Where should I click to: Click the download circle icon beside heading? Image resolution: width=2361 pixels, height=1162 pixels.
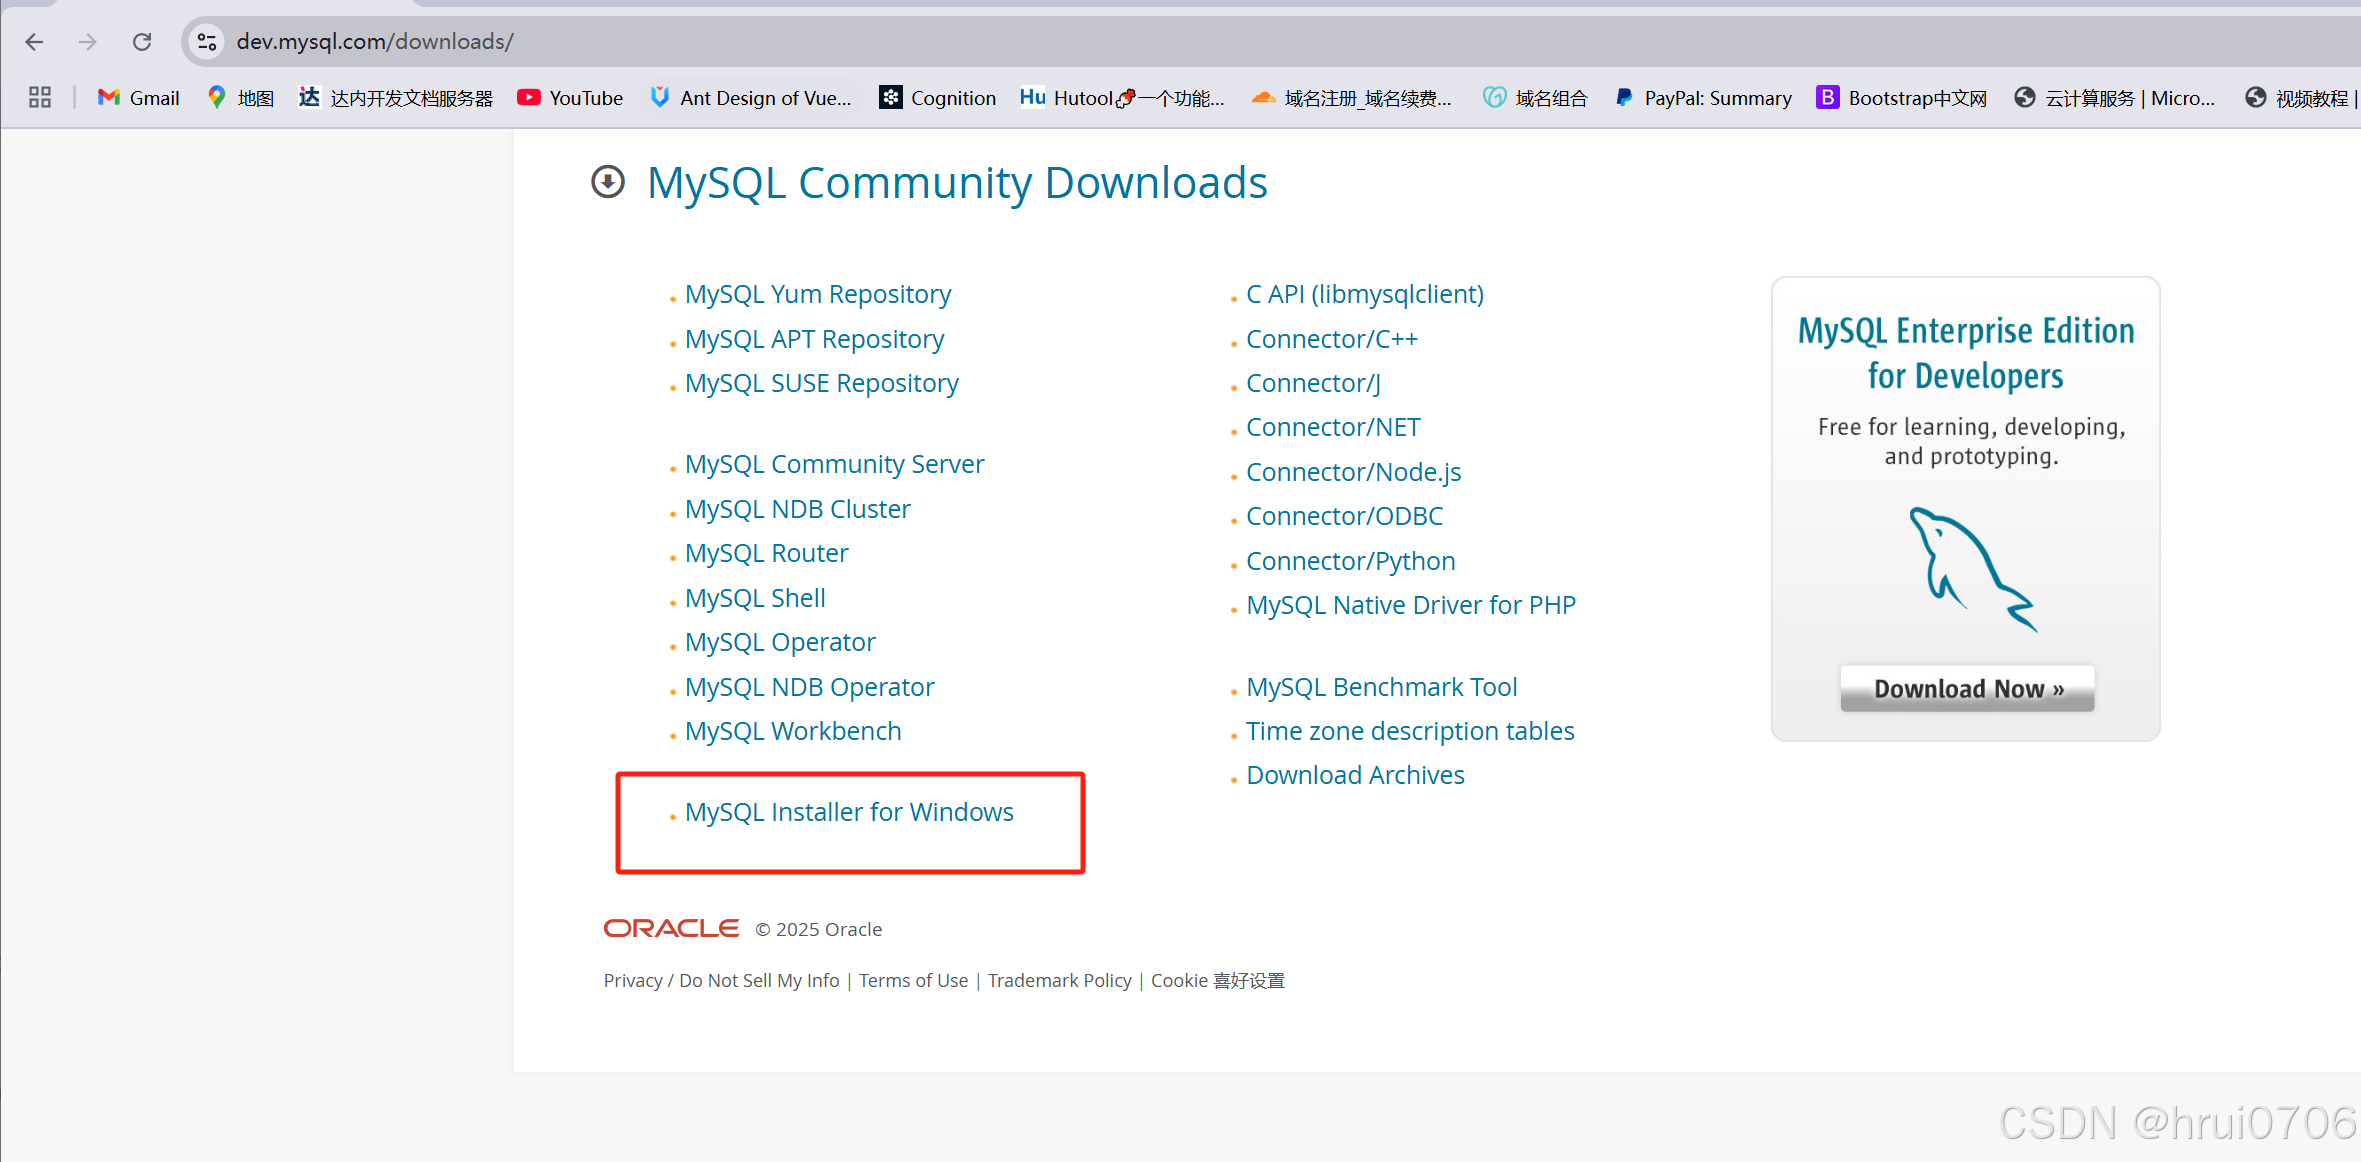pos(608,182)
